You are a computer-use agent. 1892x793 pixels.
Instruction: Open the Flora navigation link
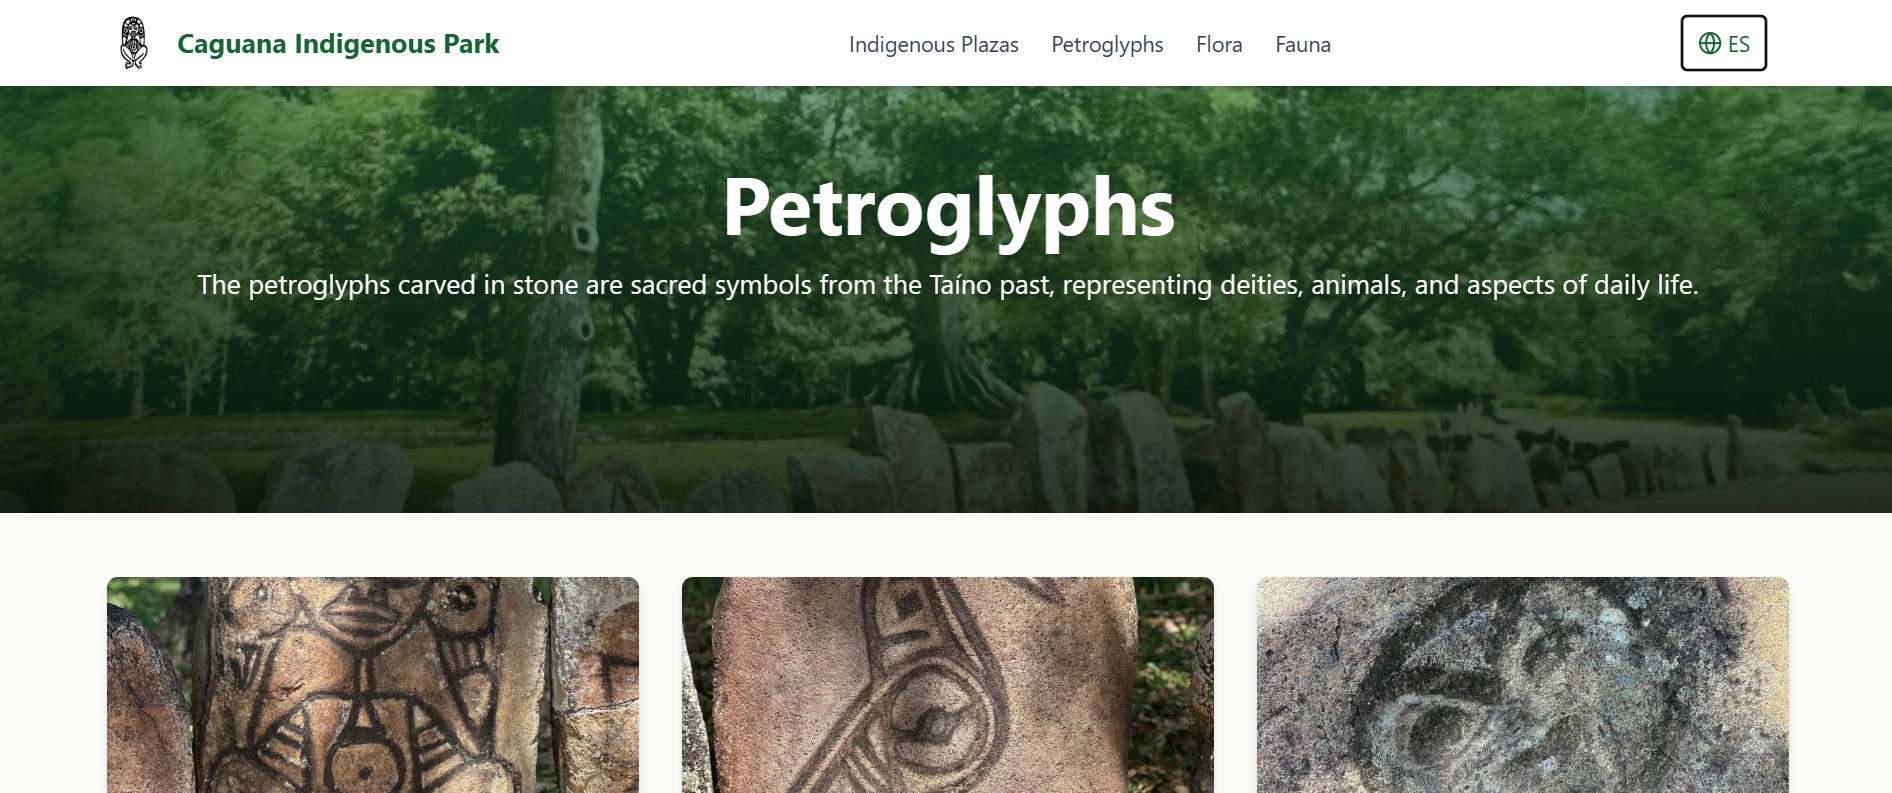(x=1219, y=45)
